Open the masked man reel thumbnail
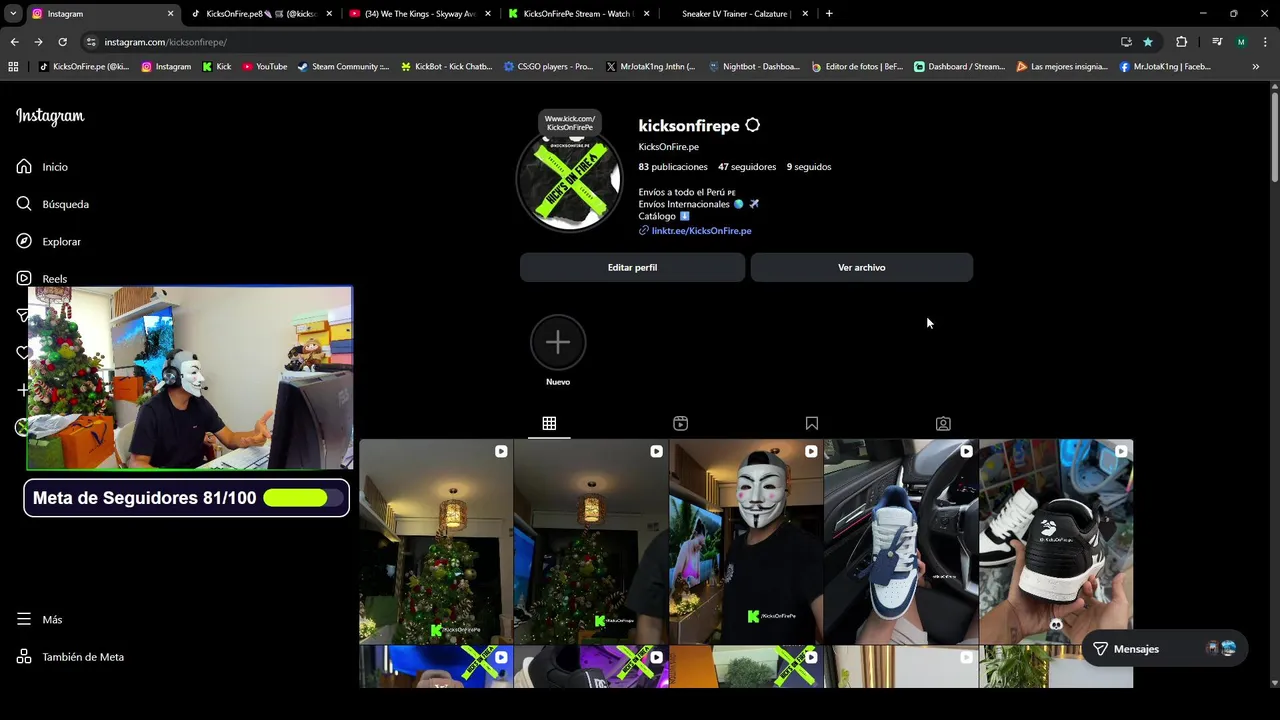 pyautogui.click(x=746, y=541)
